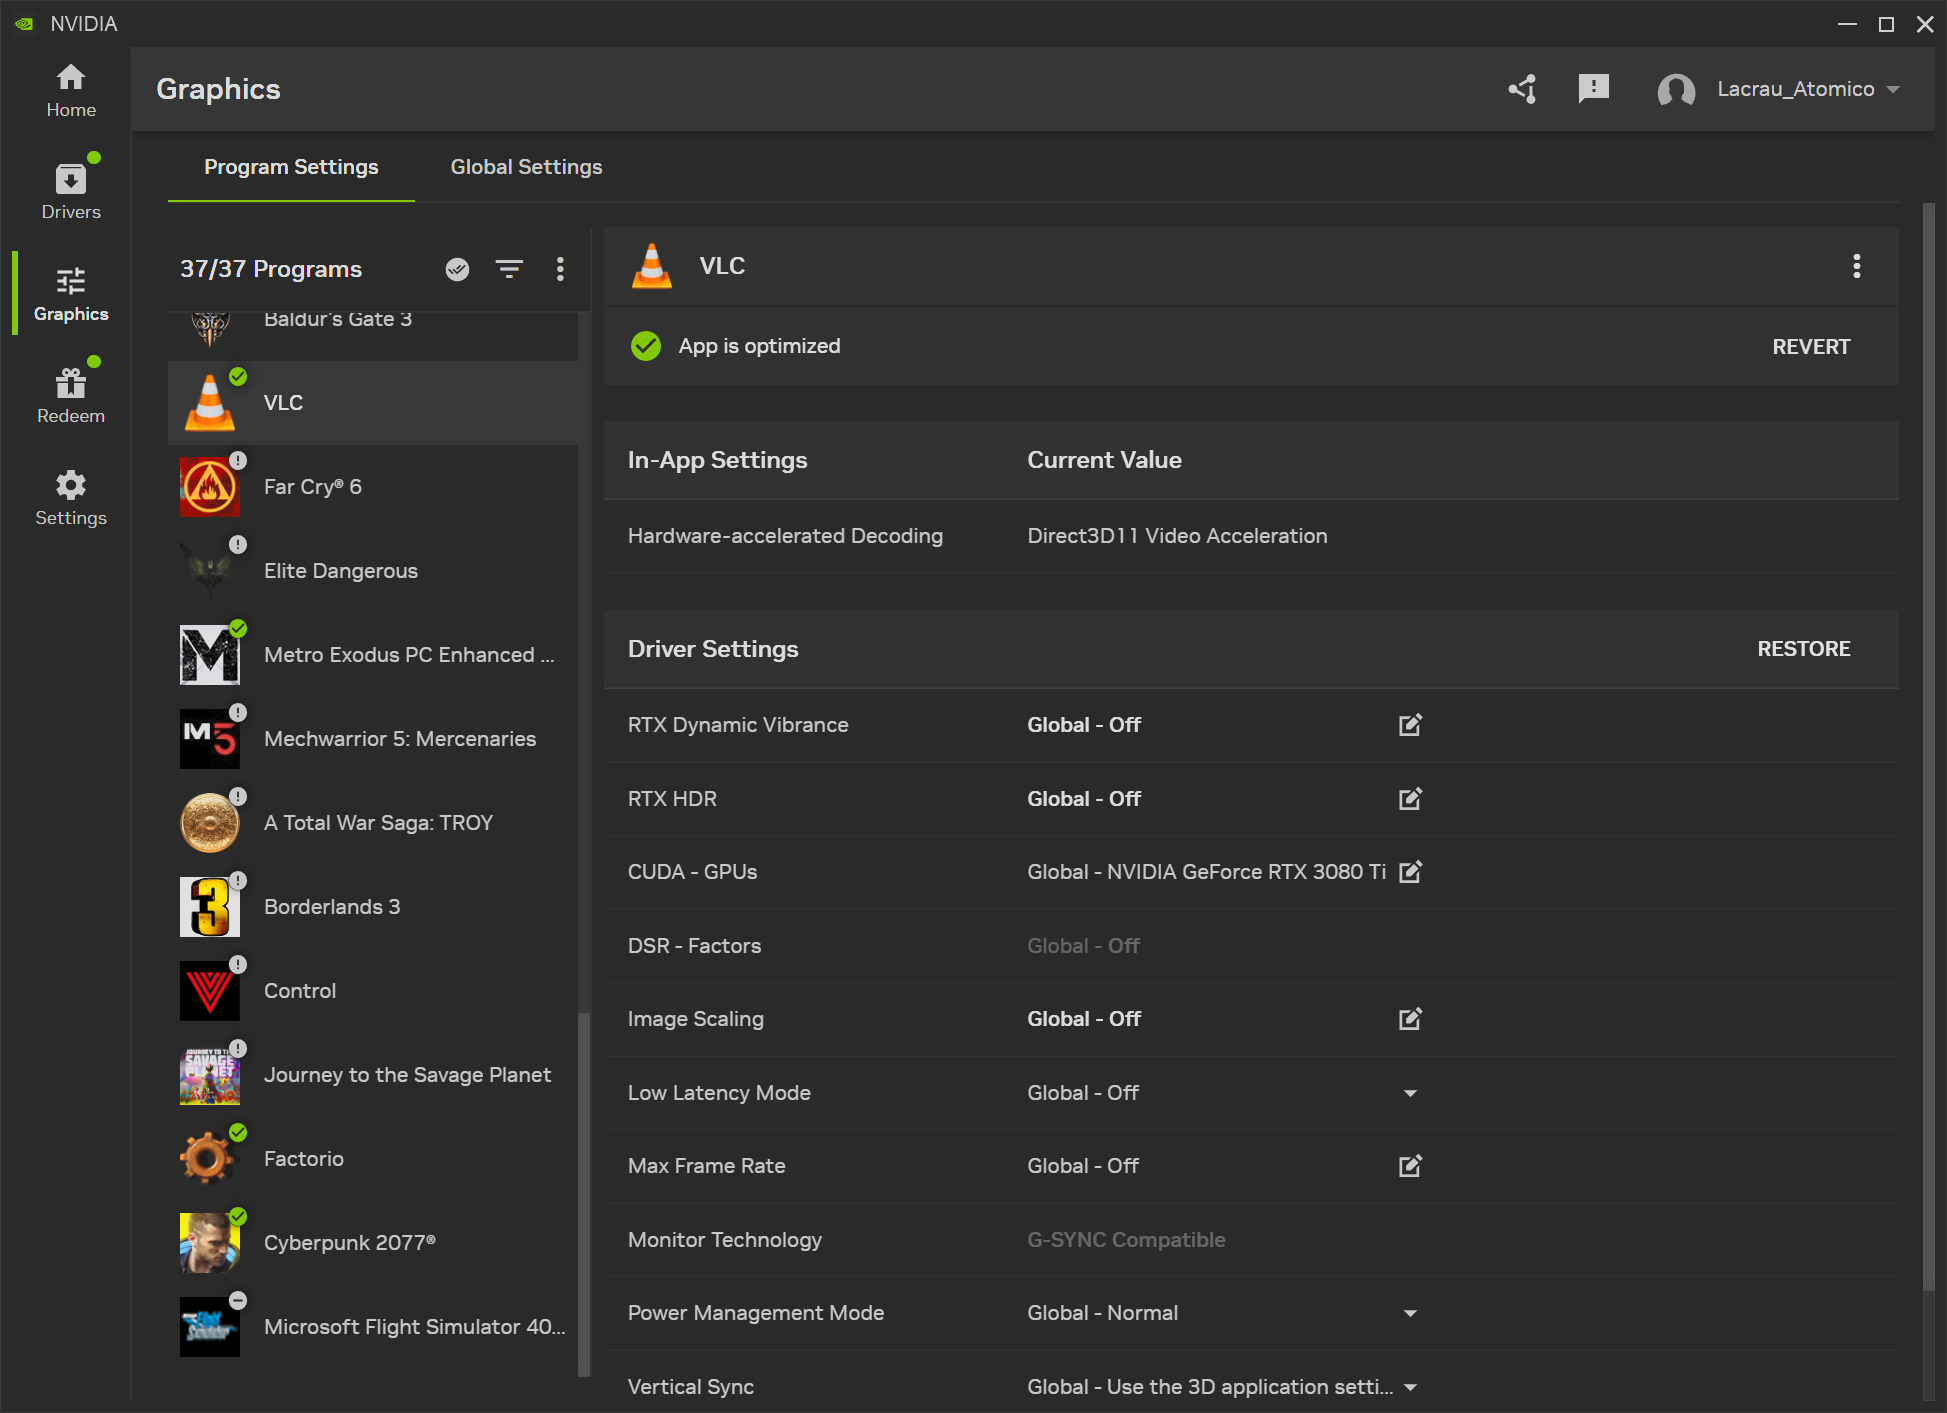Click the DSR - Factors row label

pyautogui.click(x=694, y=946)
